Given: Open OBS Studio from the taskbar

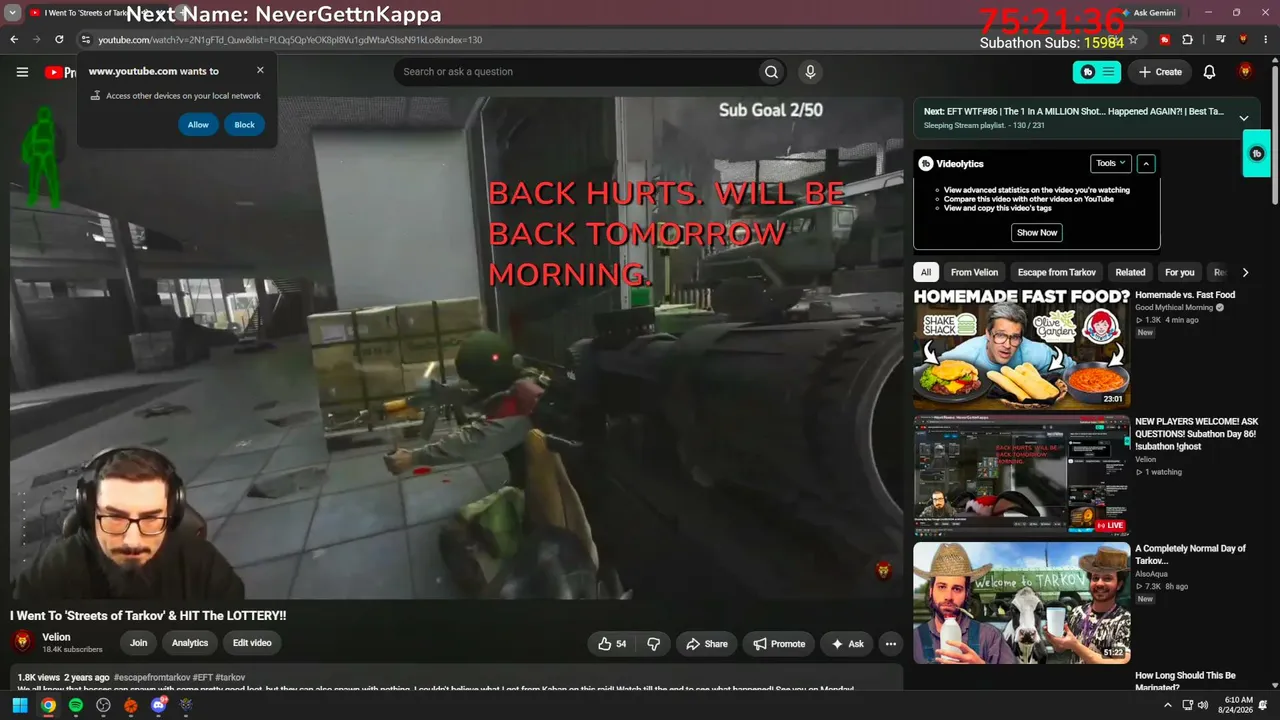Looking at the screenshot, I should point(103,705).
